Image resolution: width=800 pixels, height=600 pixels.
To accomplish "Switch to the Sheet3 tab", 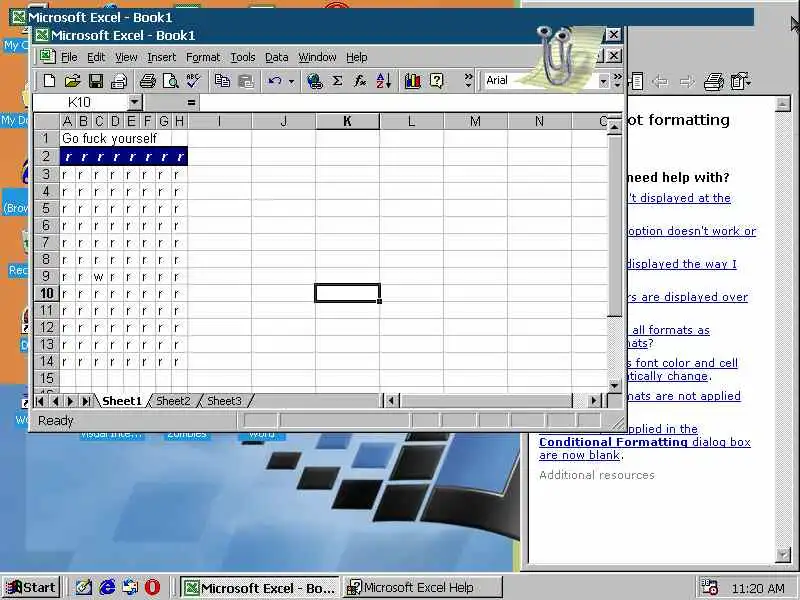I will point(224,401).
